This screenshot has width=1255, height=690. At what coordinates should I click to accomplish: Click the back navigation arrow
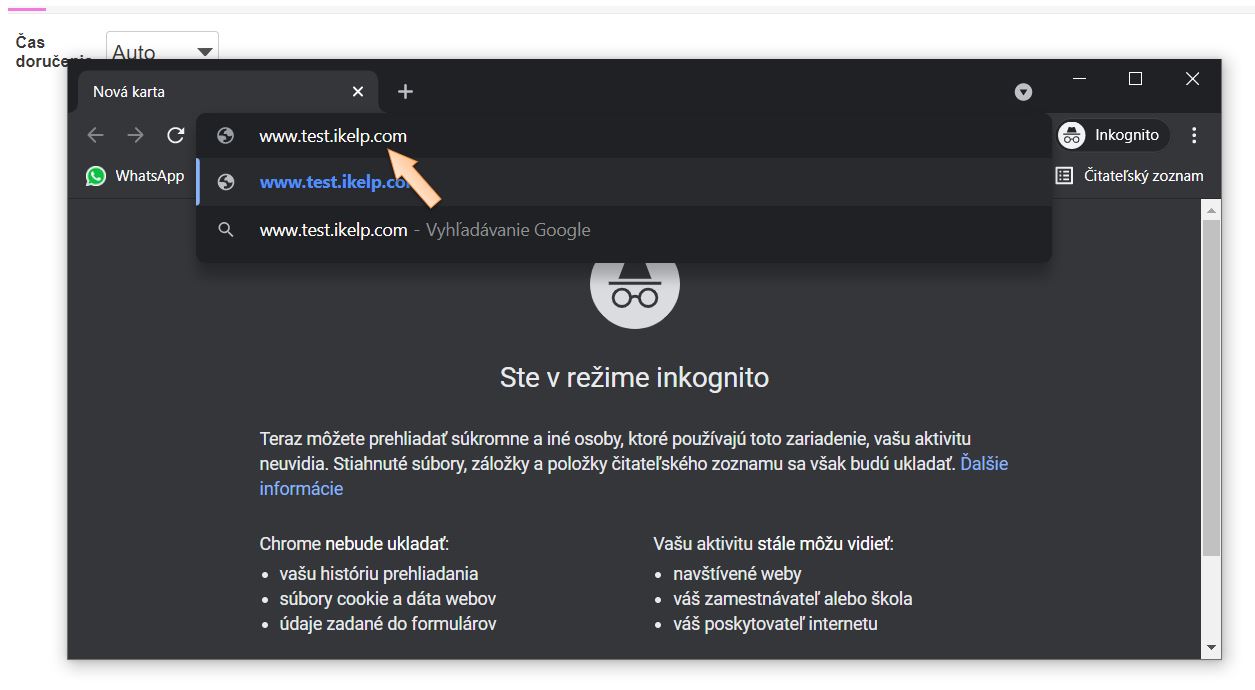[x=96, y=135]
